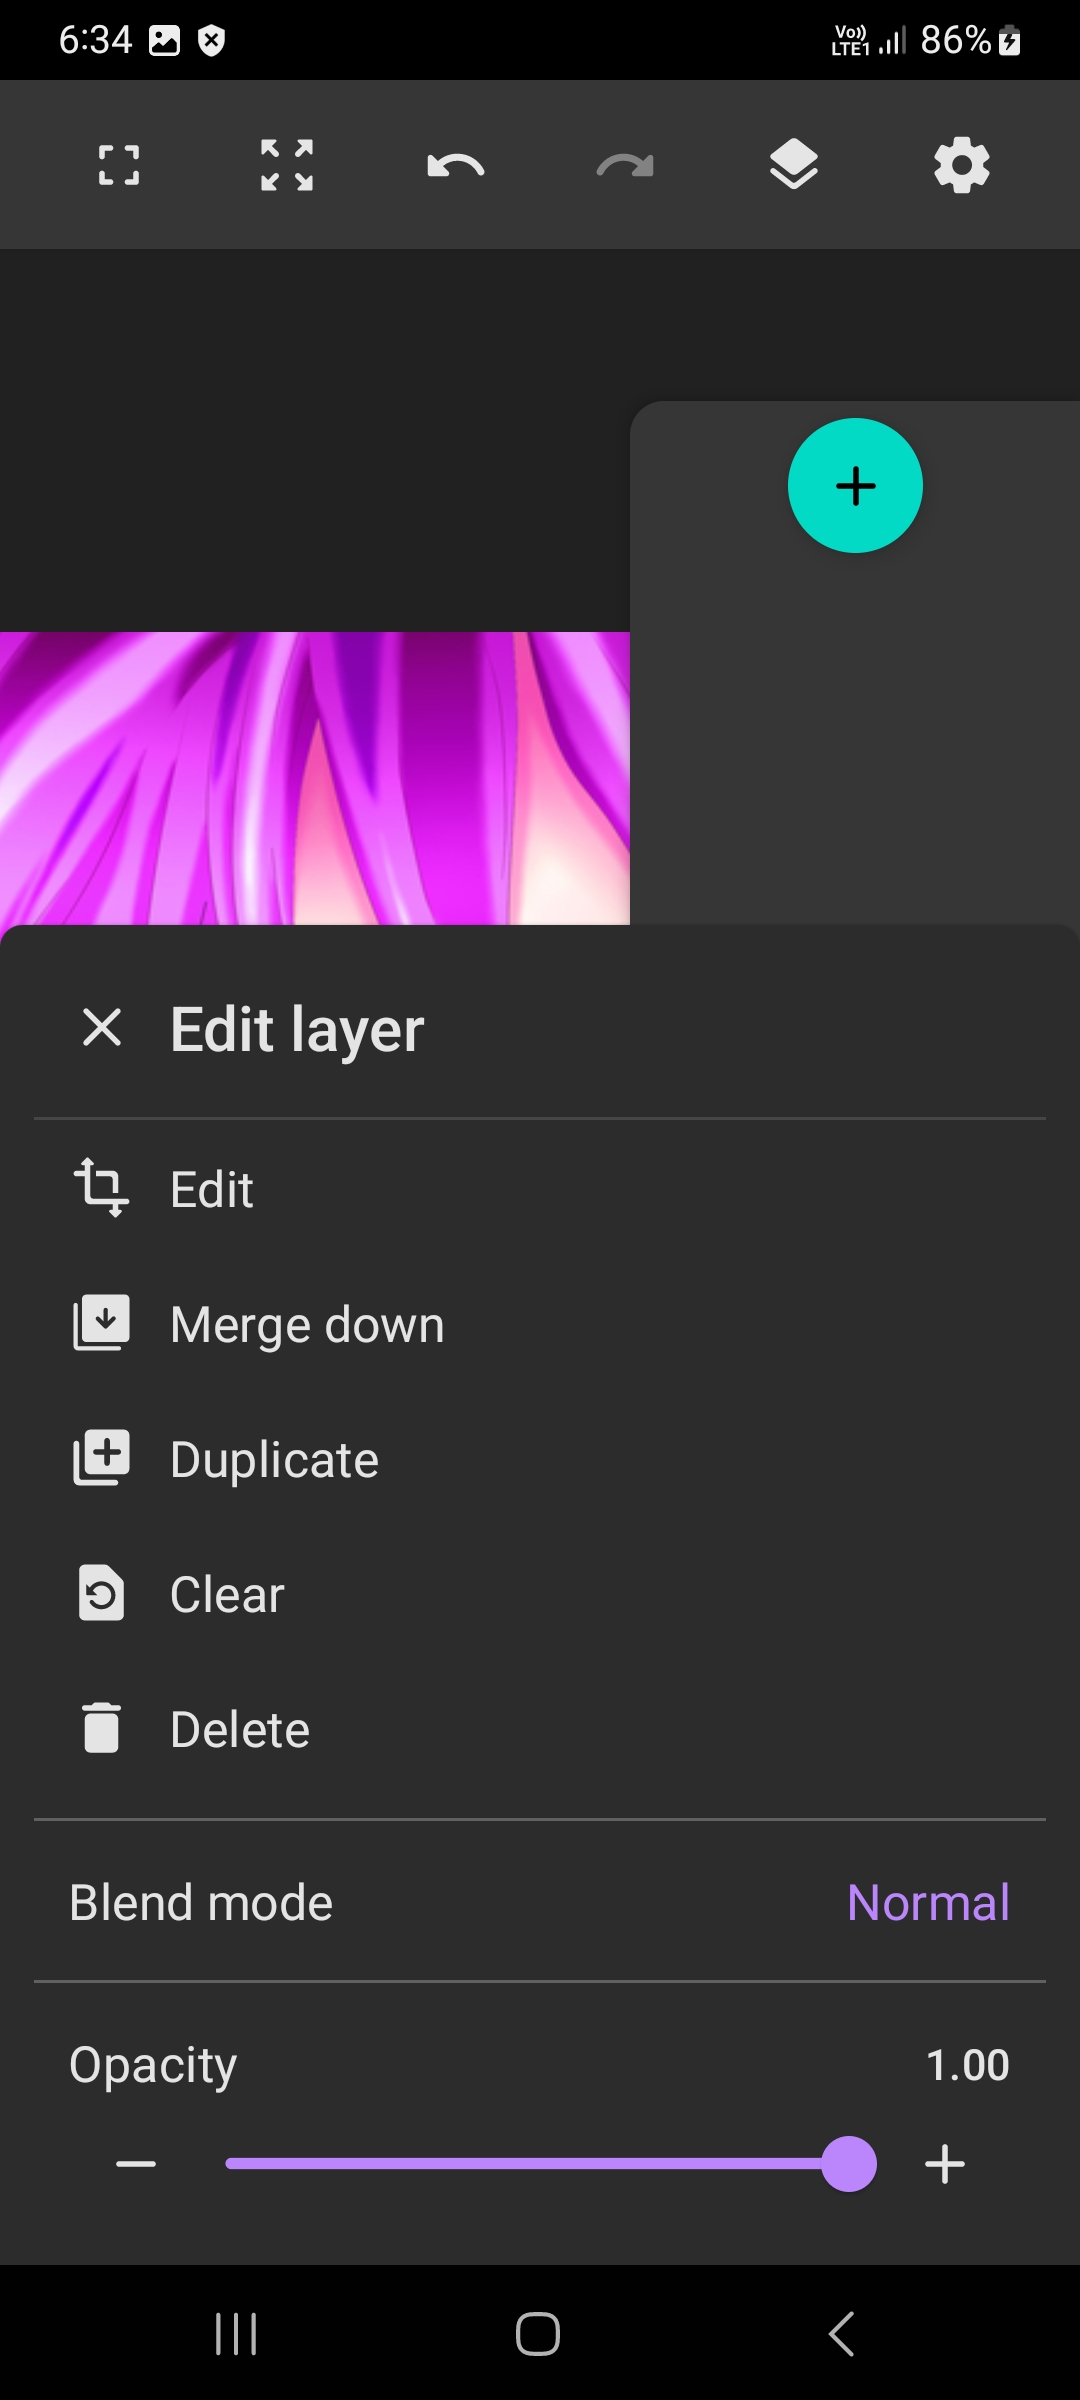The height and width of the screenshot is (2400, 1080).
Task: Add a new layer with plus button
Action: coord(855,486)
